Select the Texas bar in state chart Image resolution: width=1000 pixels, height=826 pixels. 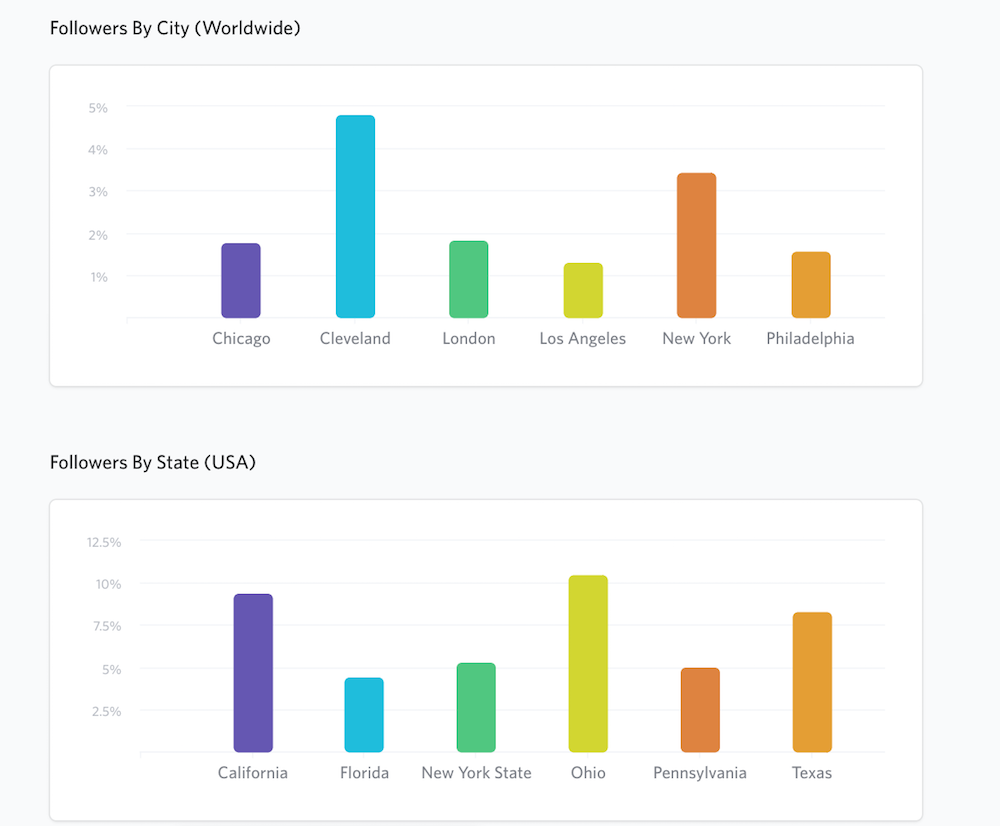[x=812, y=682]
